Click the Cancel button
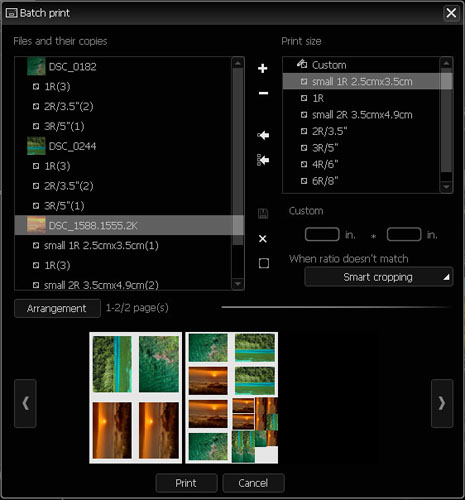 (253, 483)
